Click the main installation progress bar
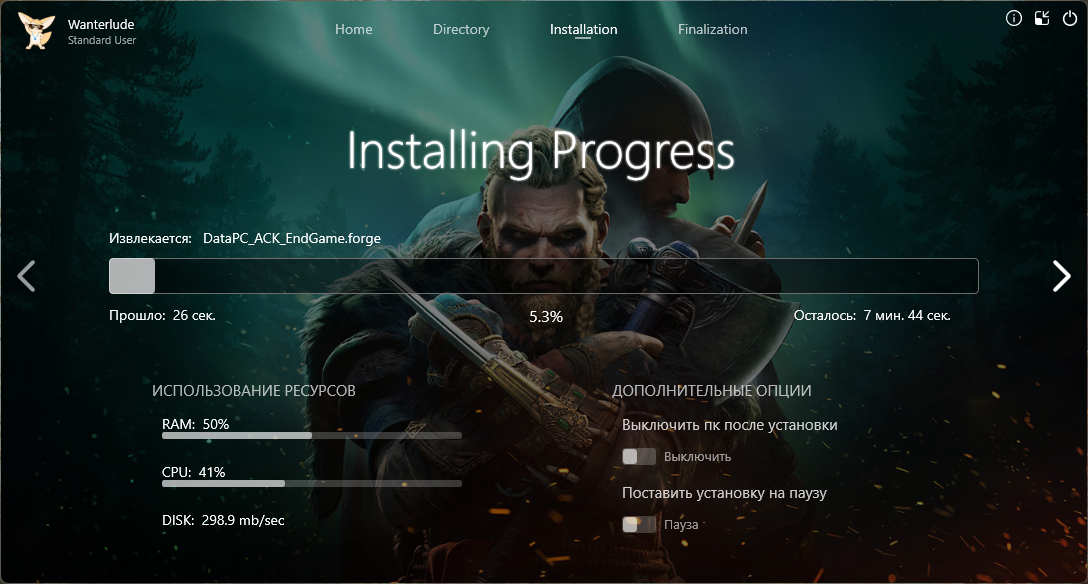 [543, 276]
